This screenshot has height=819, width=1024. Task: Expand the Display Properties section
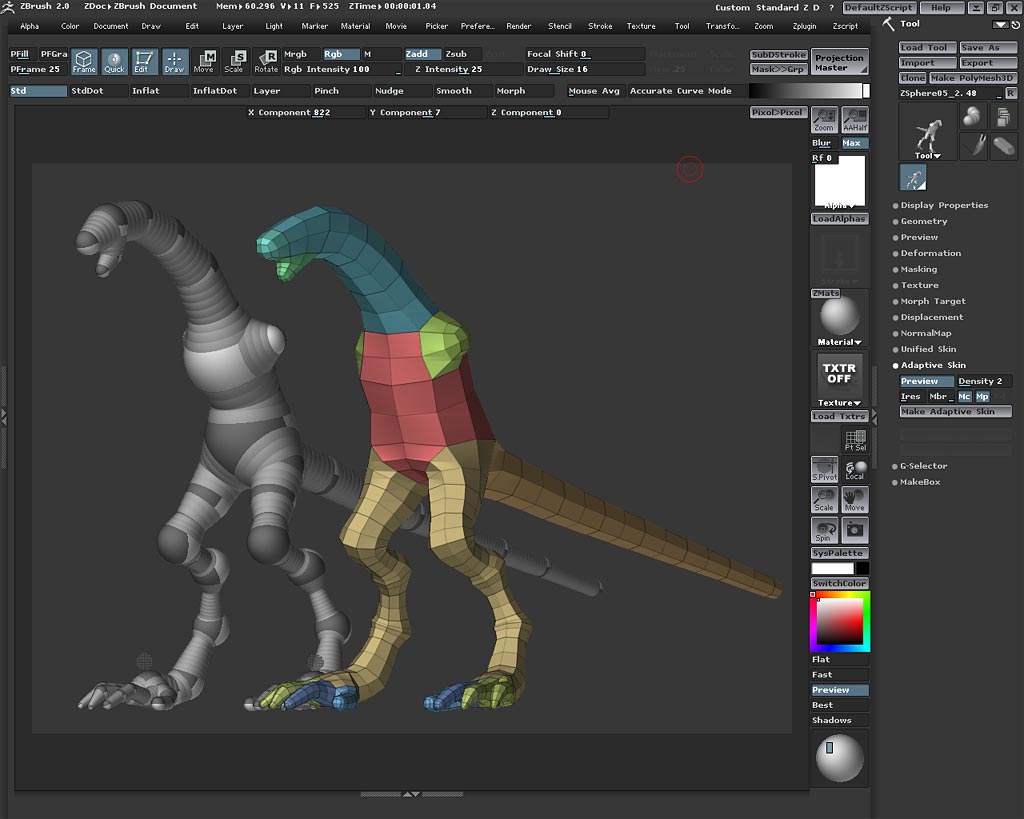(944, 205)
